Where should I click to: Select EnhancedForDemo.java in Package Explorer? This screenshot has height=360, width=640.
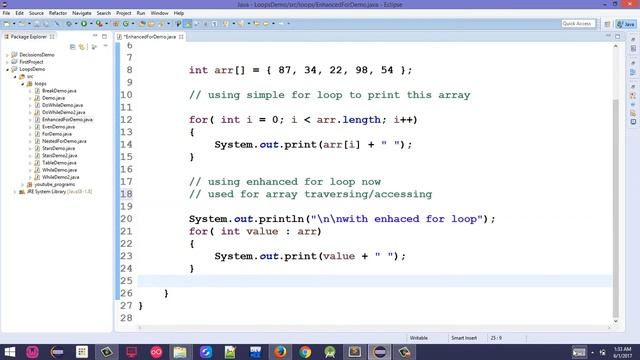coord(67,120)
